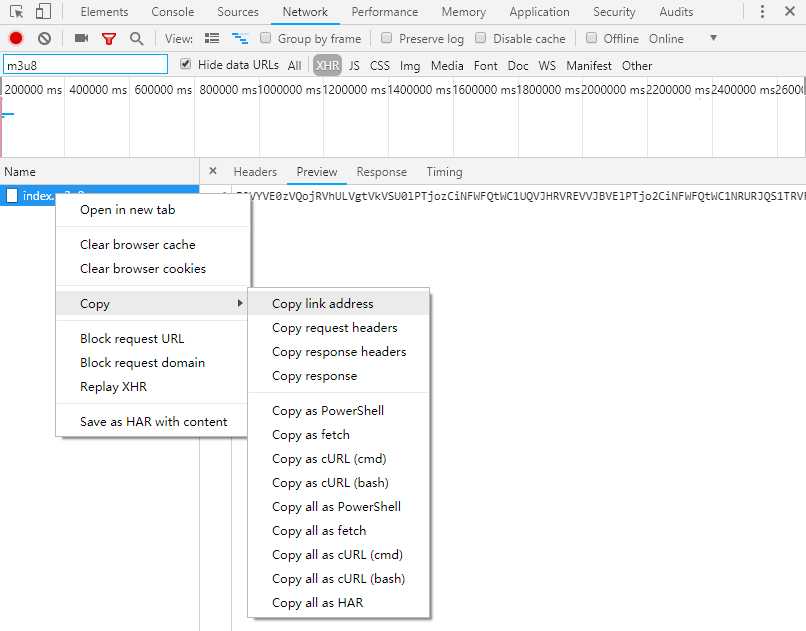
Task: Switch to large request rows view icon
Action: (x=212, y=38)
